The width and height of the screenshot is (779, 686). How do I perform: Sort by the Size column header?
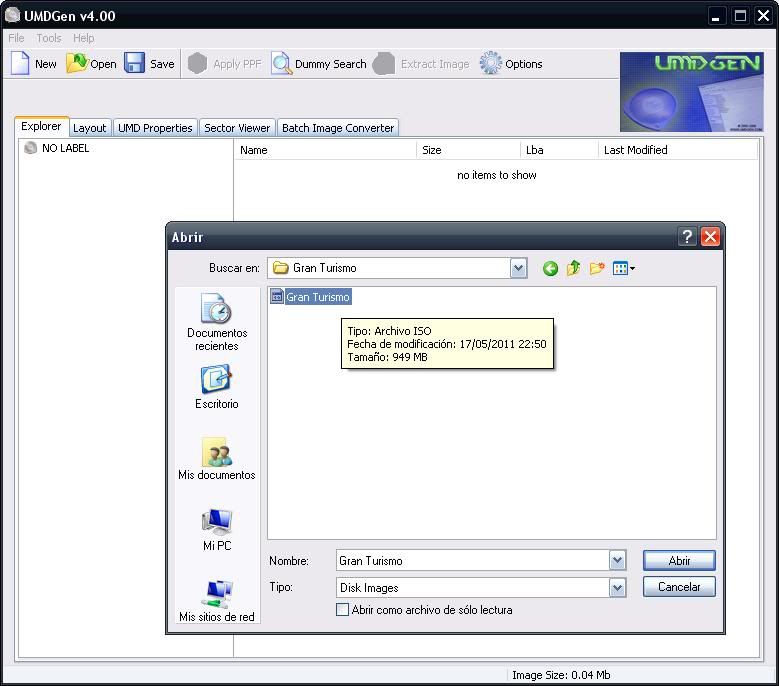(x=468, y=150)
